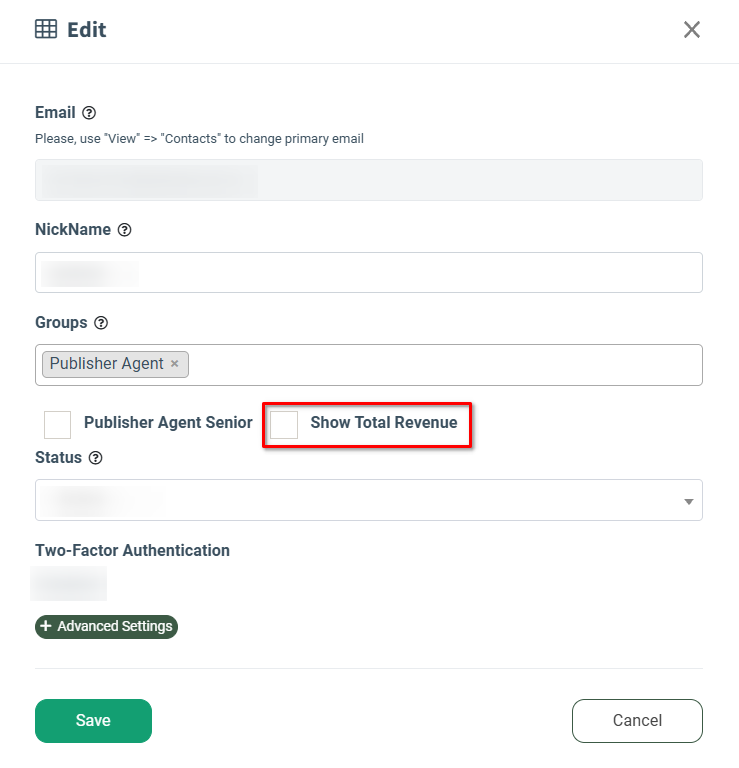Click the NickName help question icon

click(125, 230)
